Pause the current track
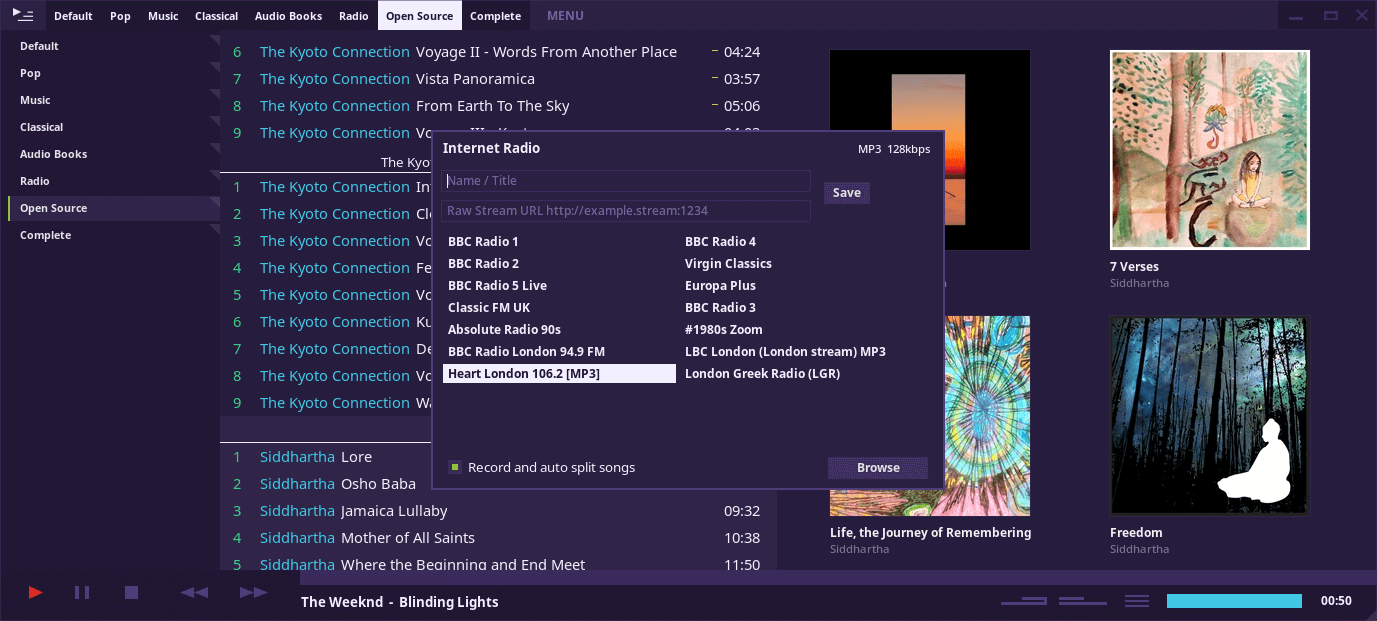Screen dimensions: 1377x621 pyautogui.click(x=82, y=593)
